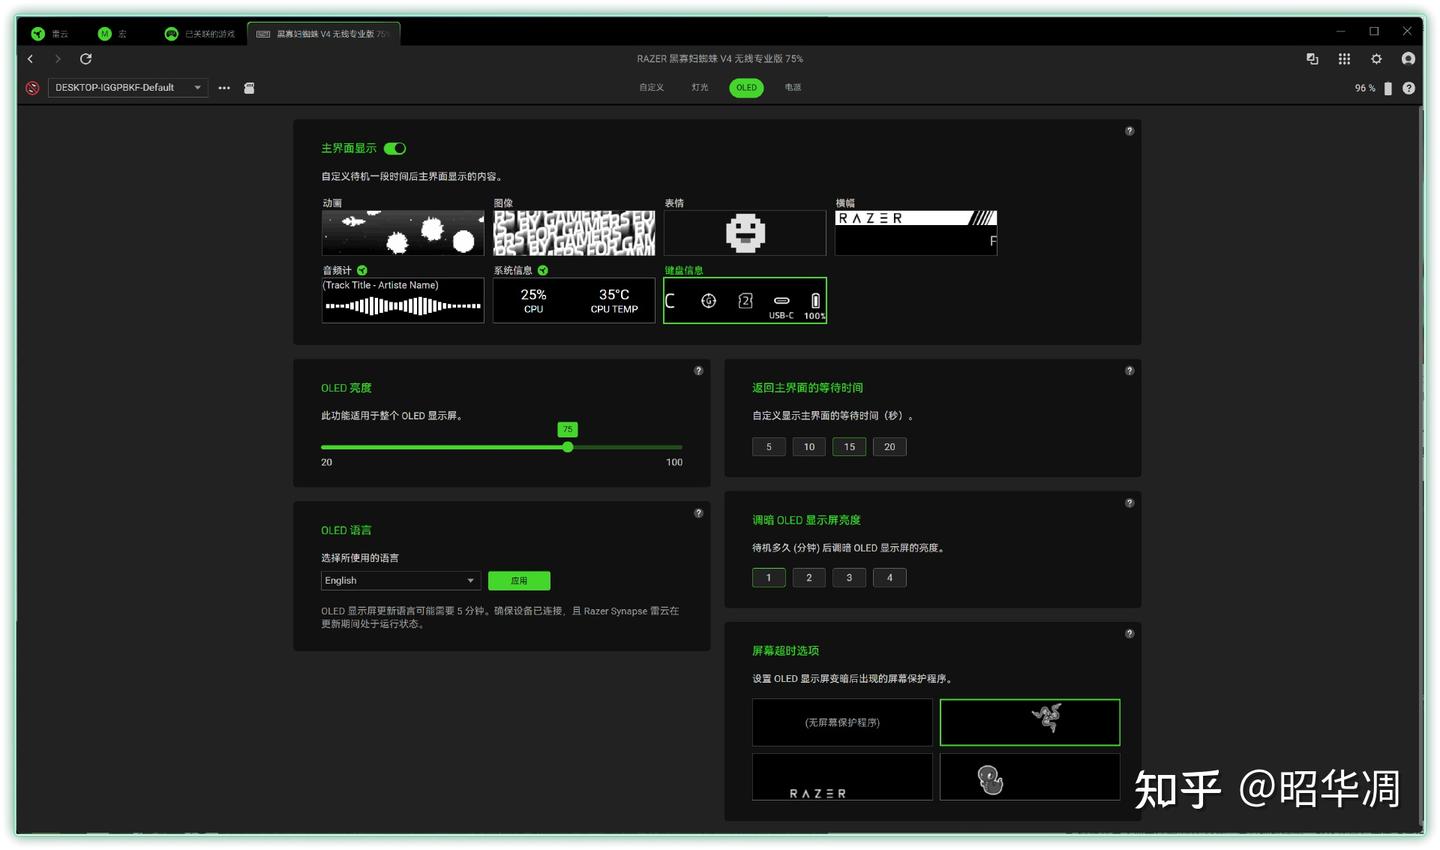Open the modules grid icon
1440x850 pixels.
coord(1344,59)
